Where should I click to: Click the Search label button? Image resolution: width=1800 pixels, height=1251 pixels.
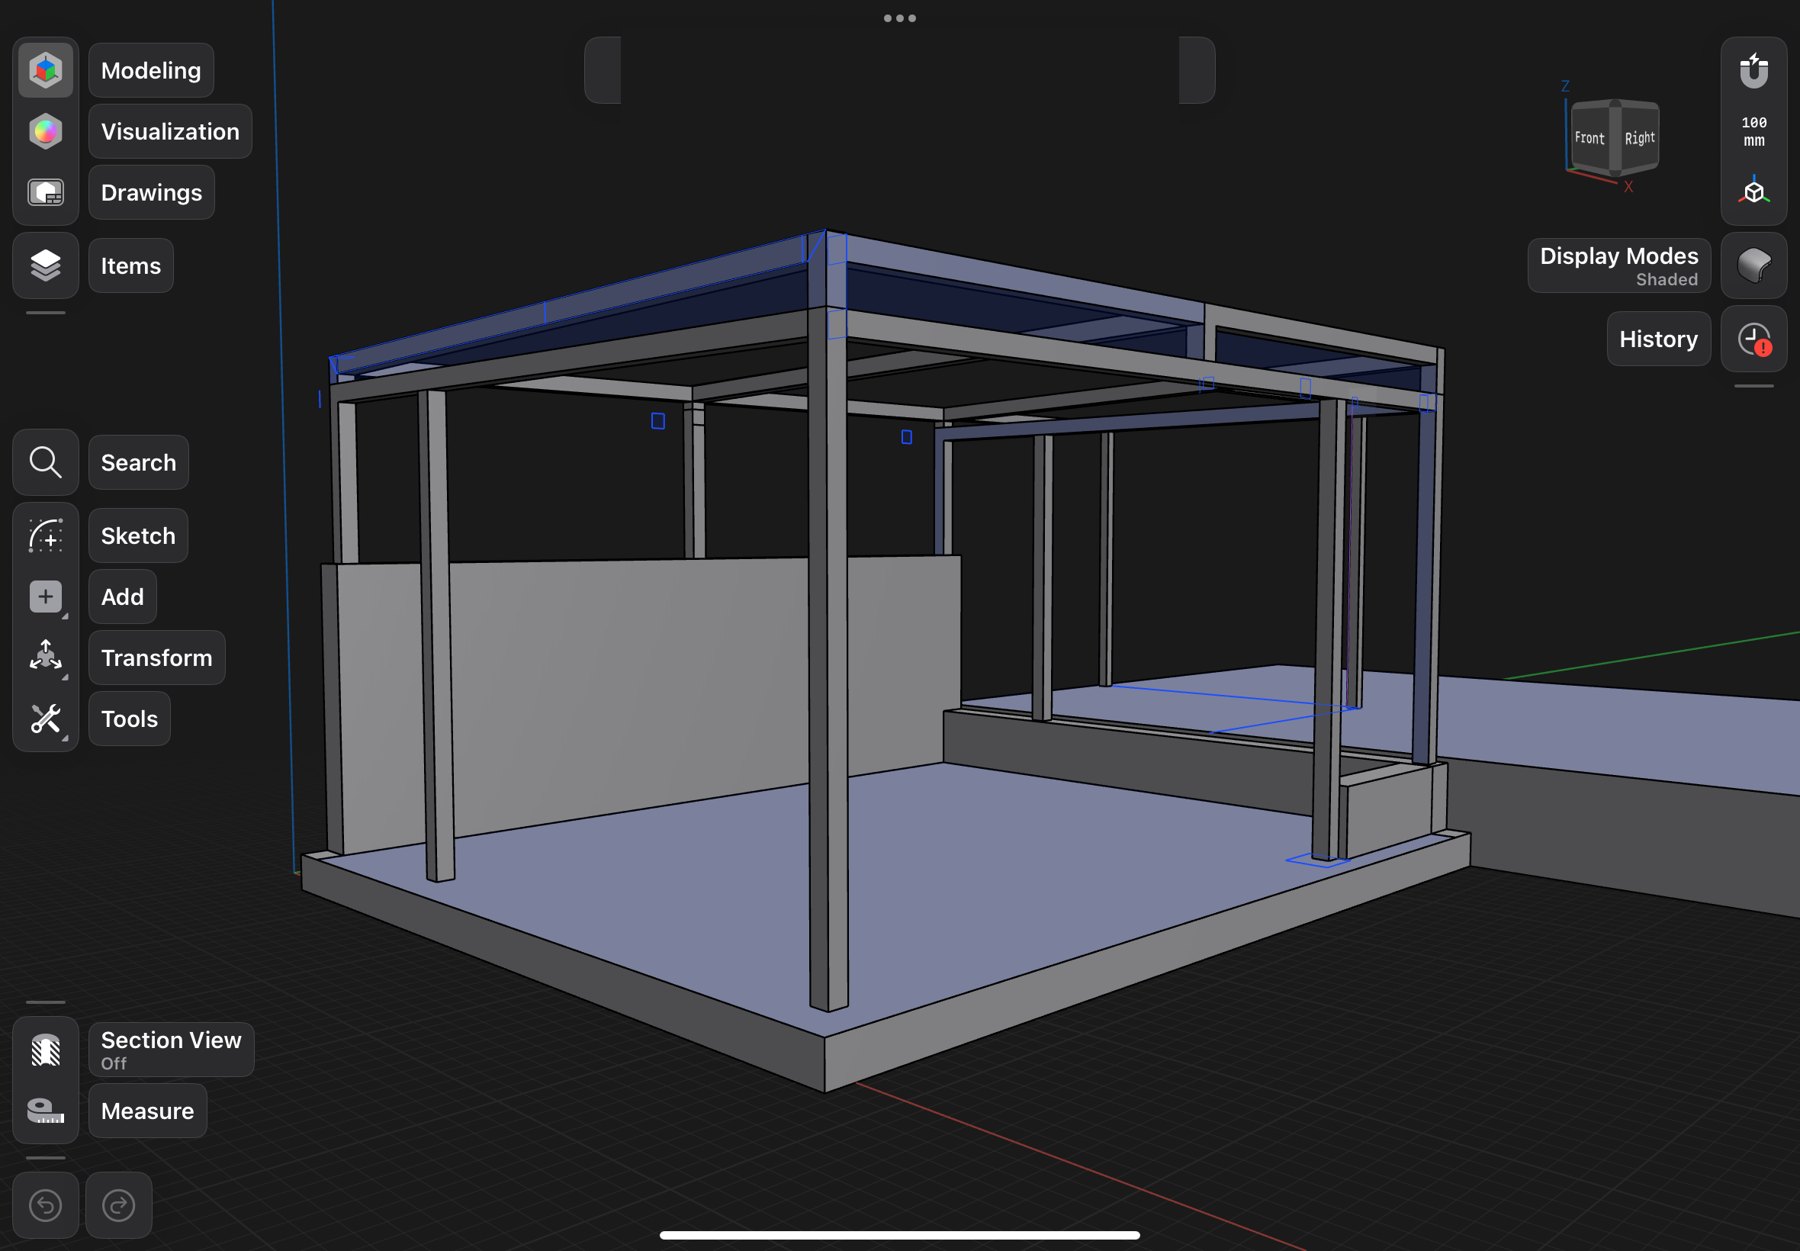click(x=138, y=462)
